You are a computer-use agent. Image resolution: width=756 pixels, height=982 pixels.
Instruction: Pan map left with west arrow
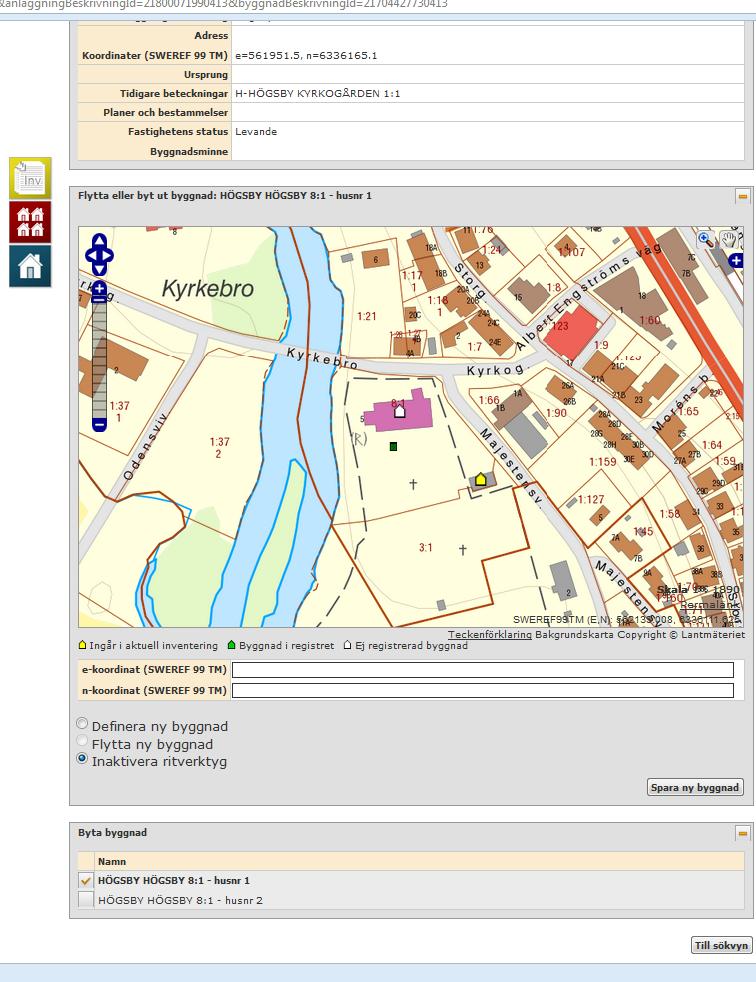(90, 256)
